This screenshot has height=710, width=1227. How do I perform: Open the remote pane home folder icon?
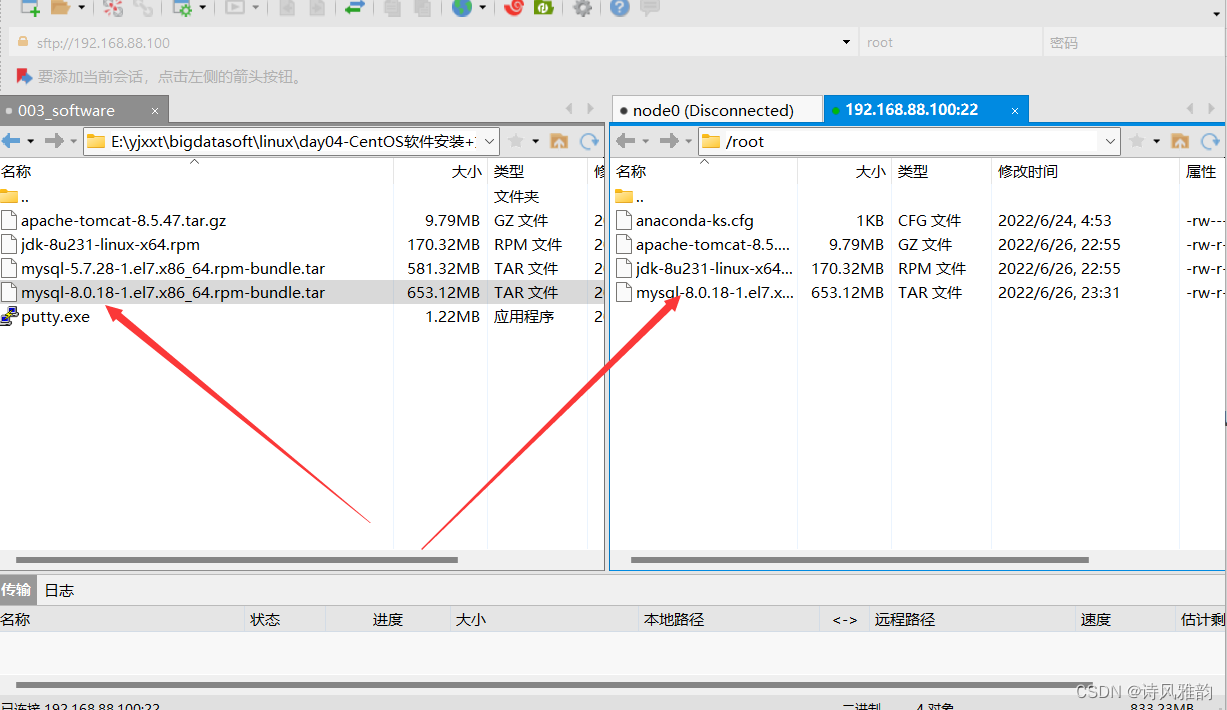[x=1180, y=141]
